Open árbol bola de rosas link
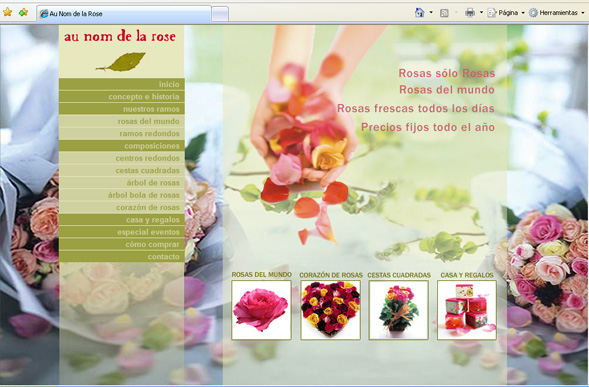589x387 pixels. 122,195
